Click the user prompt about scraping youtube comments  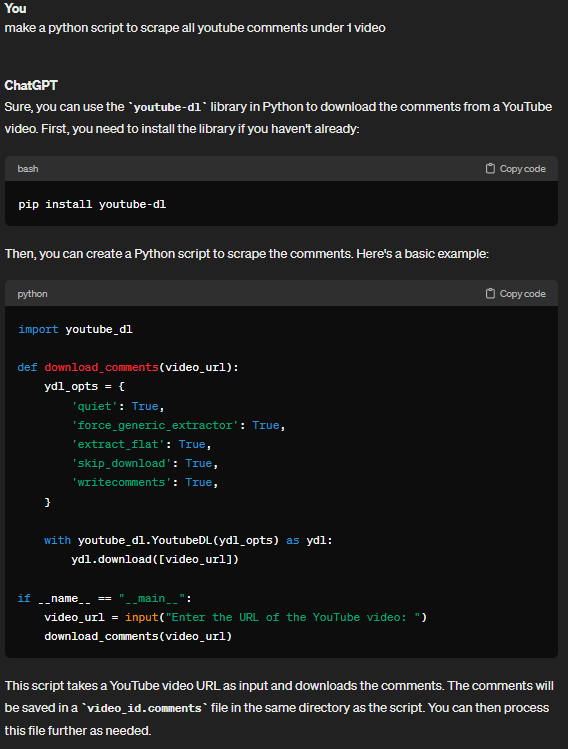(x=195, y=28)
